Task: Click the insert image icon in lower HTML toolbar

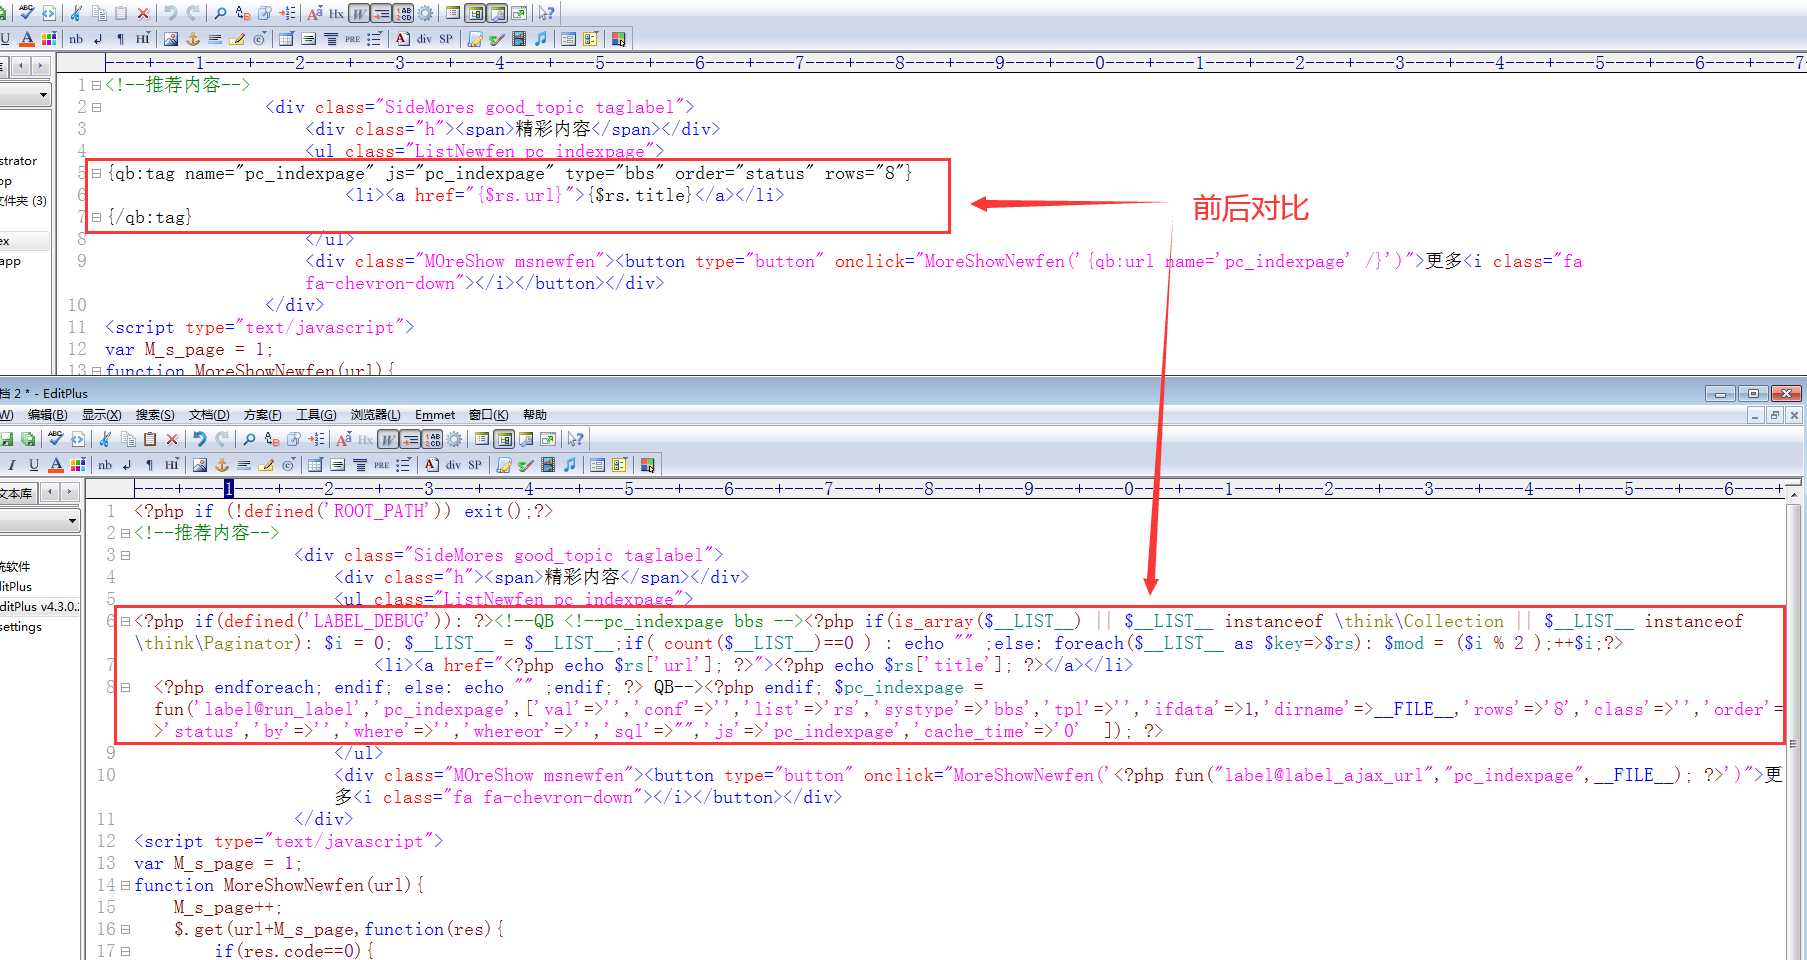Action: tap(200, 465)
